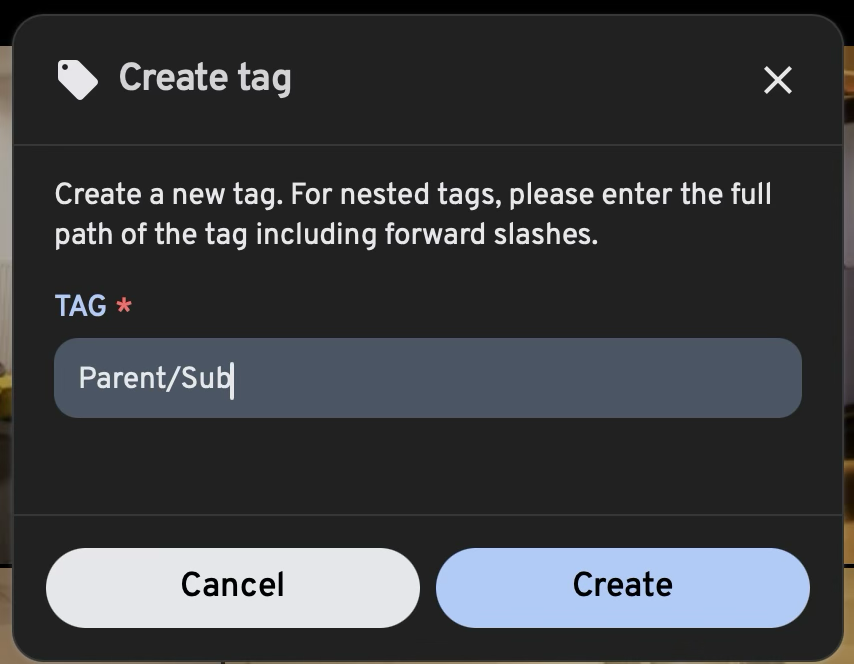Close the Create tag dialog with X
854x664 pixels.
point(777,80)
